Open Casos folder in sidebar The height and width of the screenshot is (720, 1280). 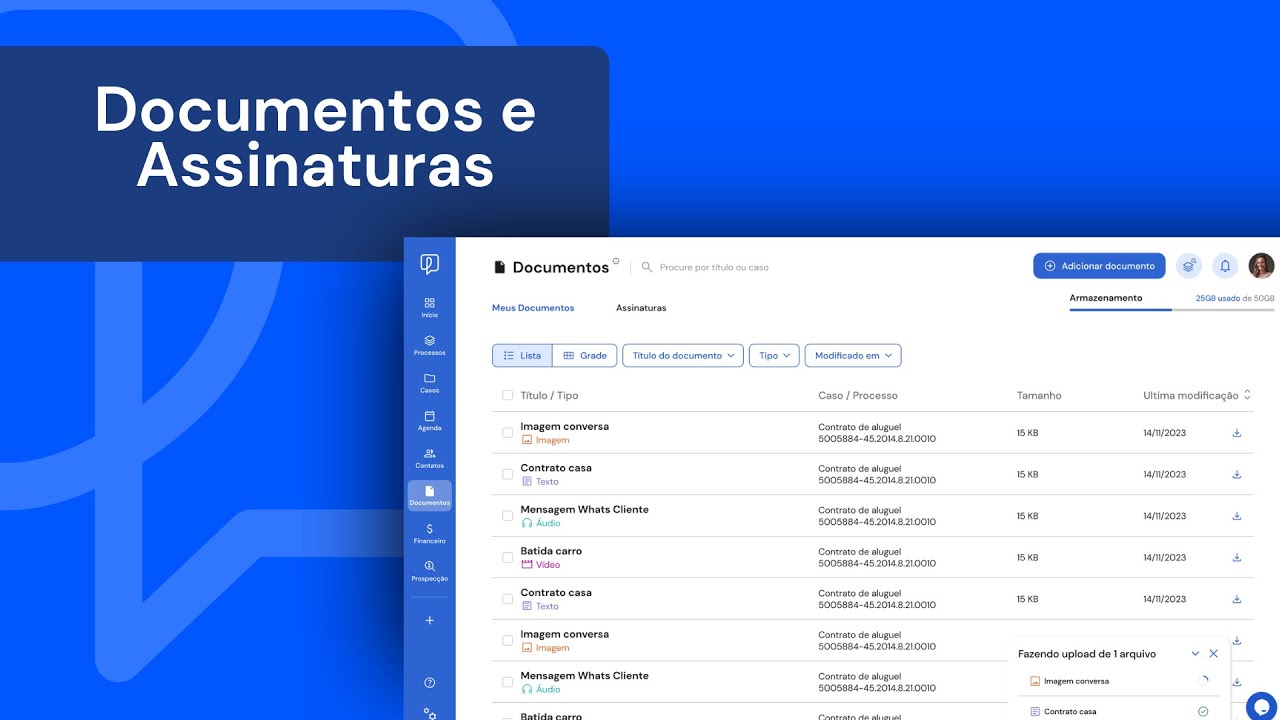click(429, 383)
